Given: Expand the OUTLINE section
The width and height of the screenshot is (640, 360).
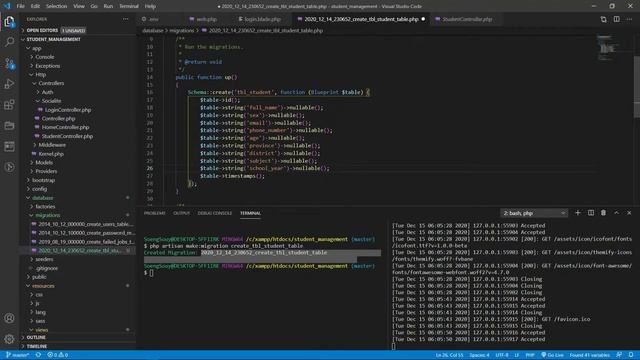Looking at the screenshot, I should pos(36,338).
